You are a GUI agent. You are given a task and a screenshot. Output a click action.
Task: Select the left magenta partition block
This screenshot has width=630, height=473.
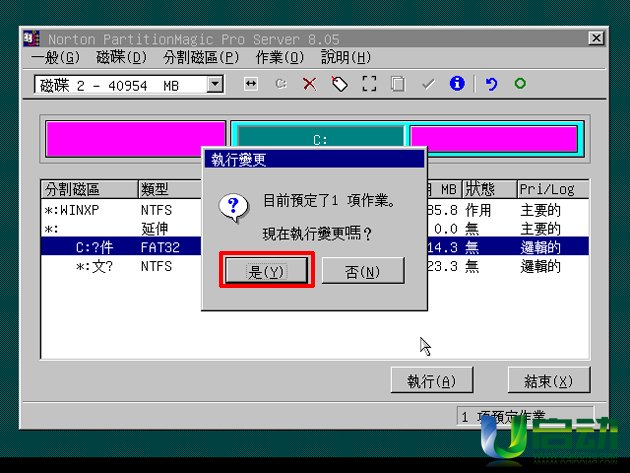coord(136,139)
